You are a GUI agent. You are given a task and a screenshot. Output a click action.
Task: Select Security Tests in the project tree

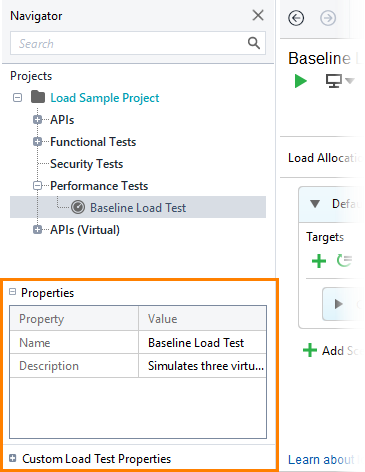pos(86,164)
